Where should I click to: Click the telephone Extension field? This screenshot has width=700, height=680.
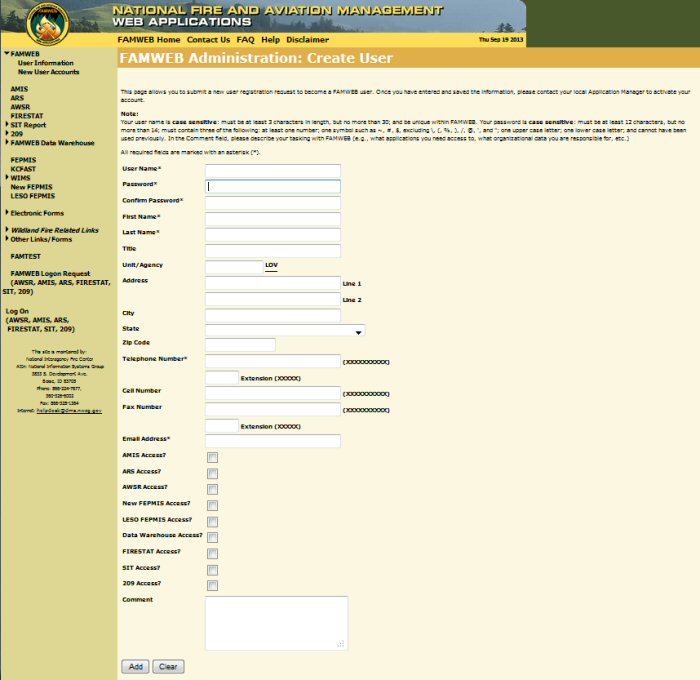tap(222, 377)
